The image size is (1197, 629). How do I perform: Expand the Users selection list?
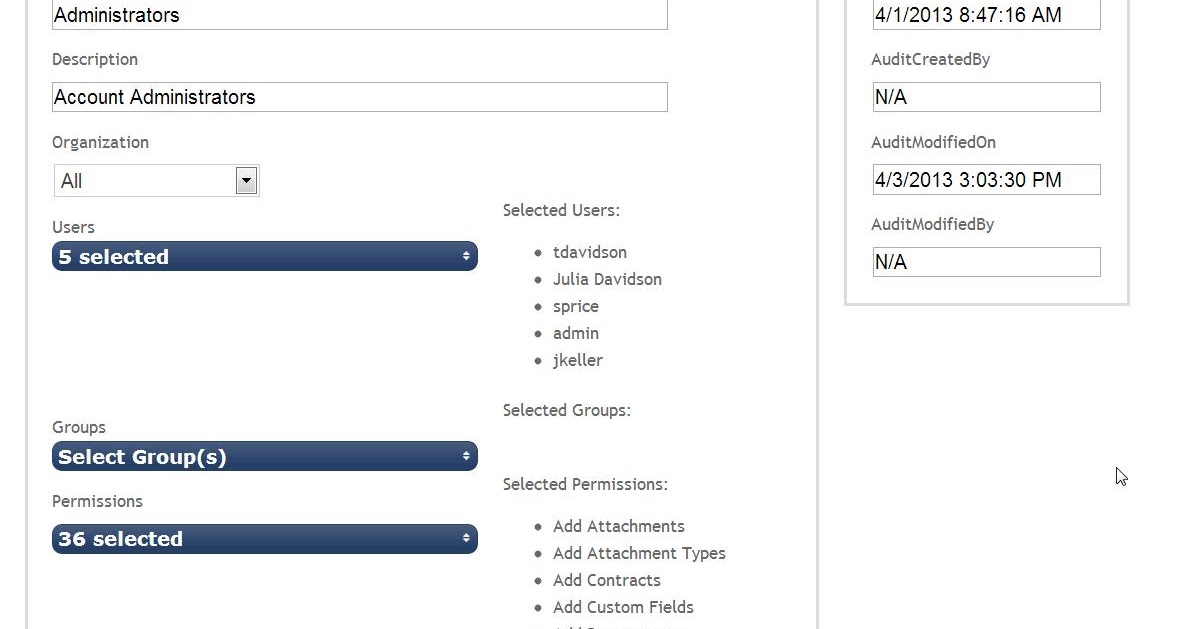pyautogui.click(x=264, y=256)
